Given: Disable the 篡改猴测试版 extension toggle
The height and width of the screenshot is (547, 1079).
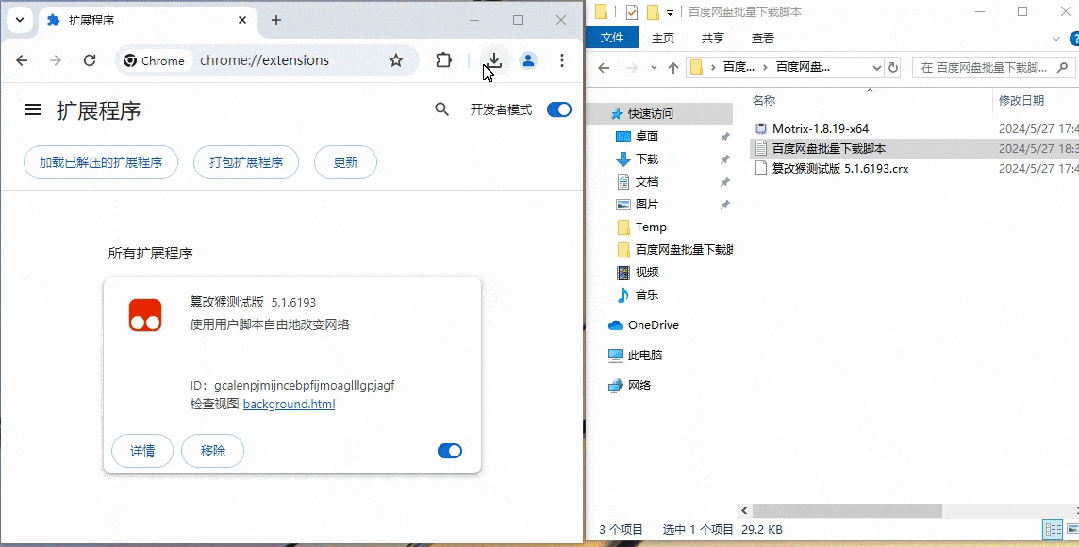Looking at the screenshot, I should click(x=450, y=451).
